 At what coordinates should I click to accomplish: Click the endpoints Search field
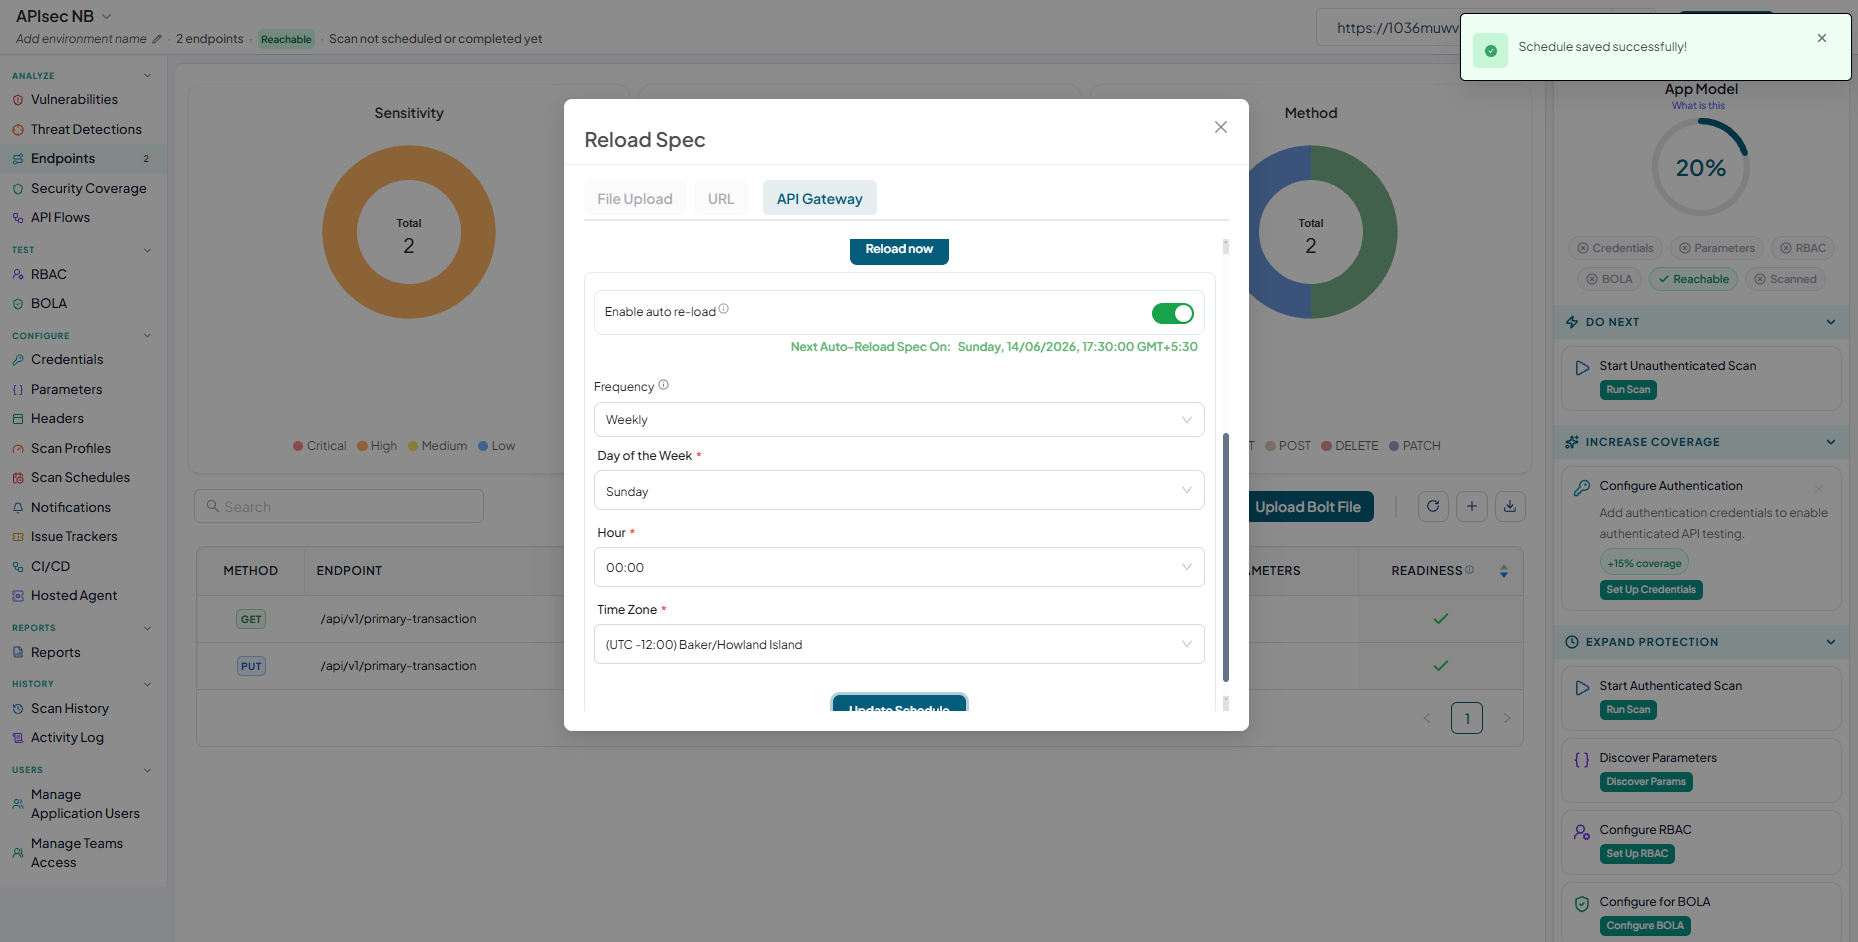click(x=339, y=507)
